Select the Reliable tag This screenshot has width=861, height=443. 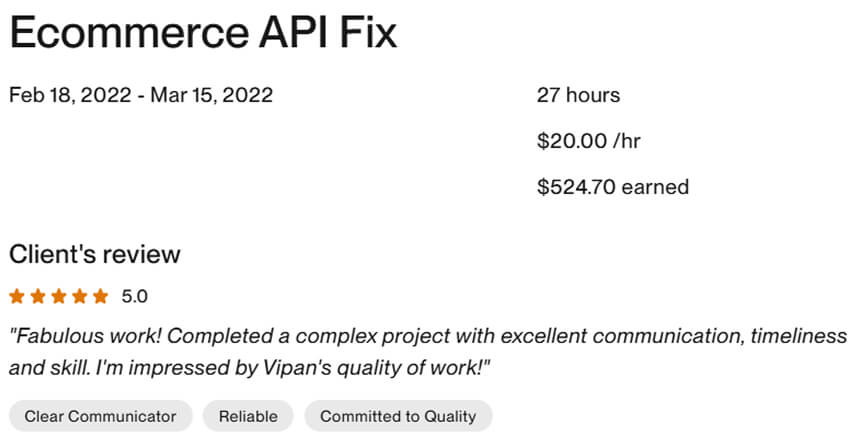[248, 416]
